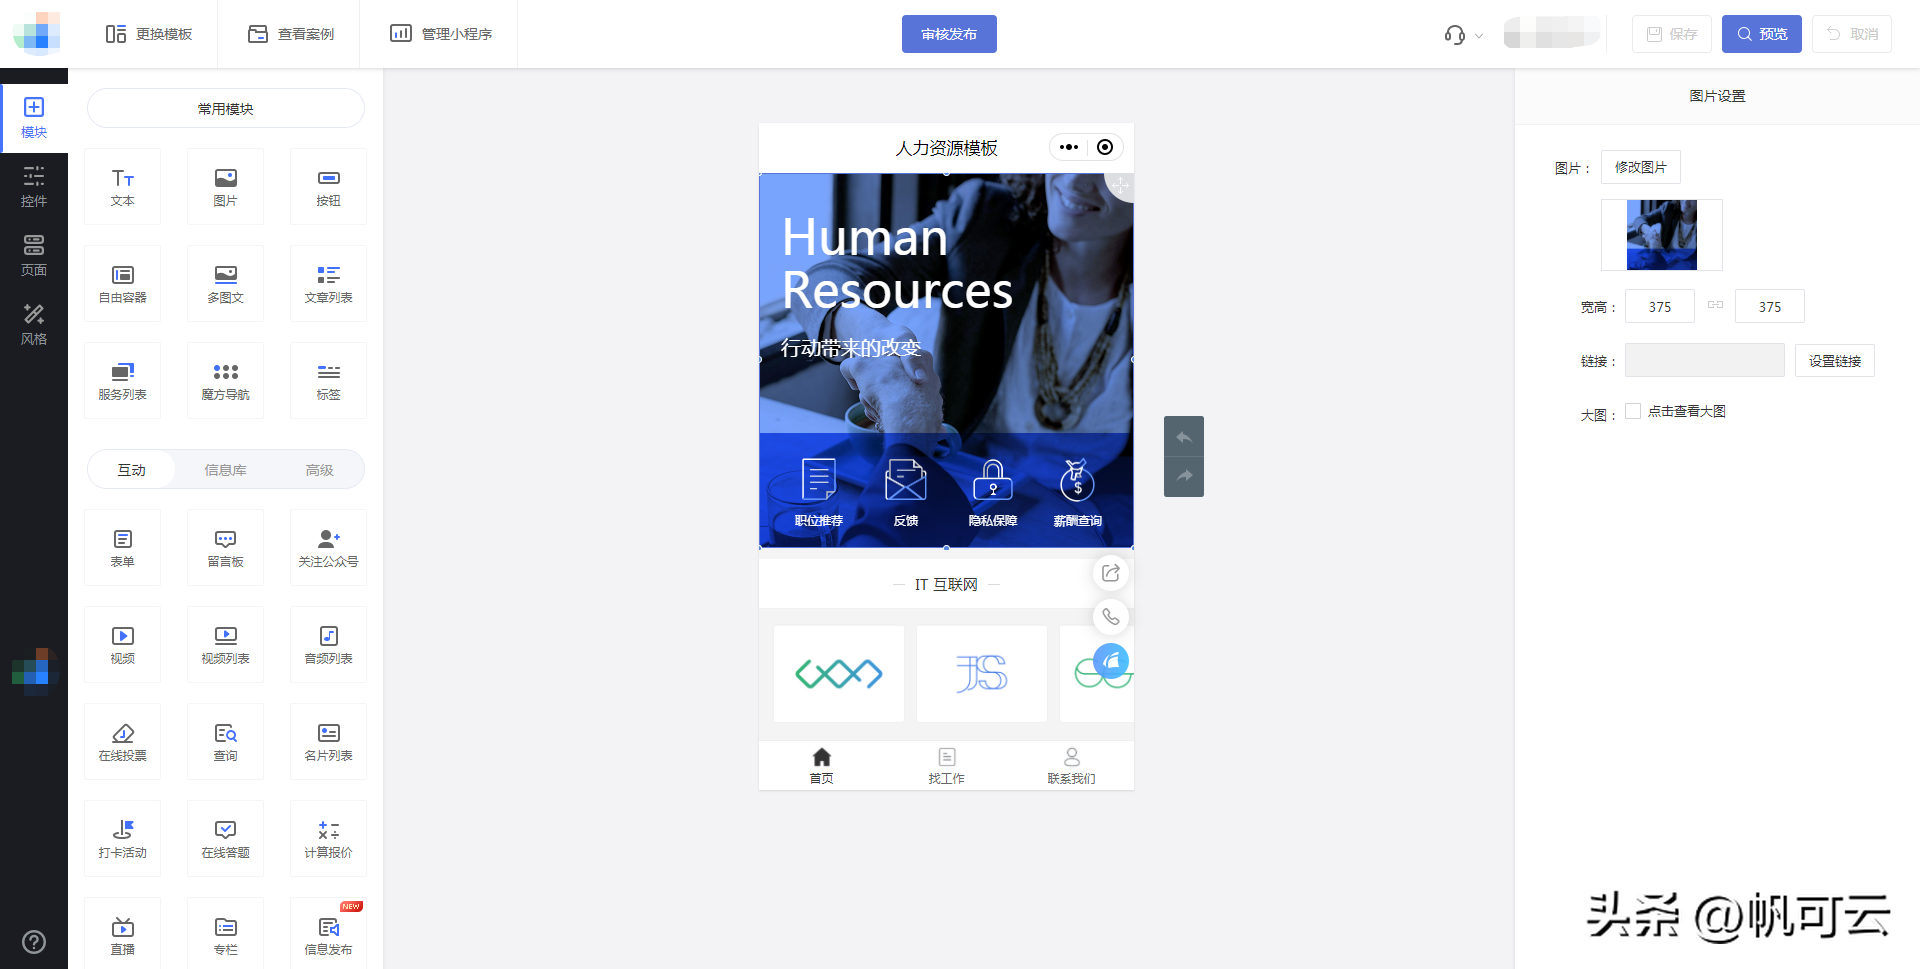The width and height of the screenshot is (1920, 969).
Task: Select the 图片 image module
Action: [225, 187]
